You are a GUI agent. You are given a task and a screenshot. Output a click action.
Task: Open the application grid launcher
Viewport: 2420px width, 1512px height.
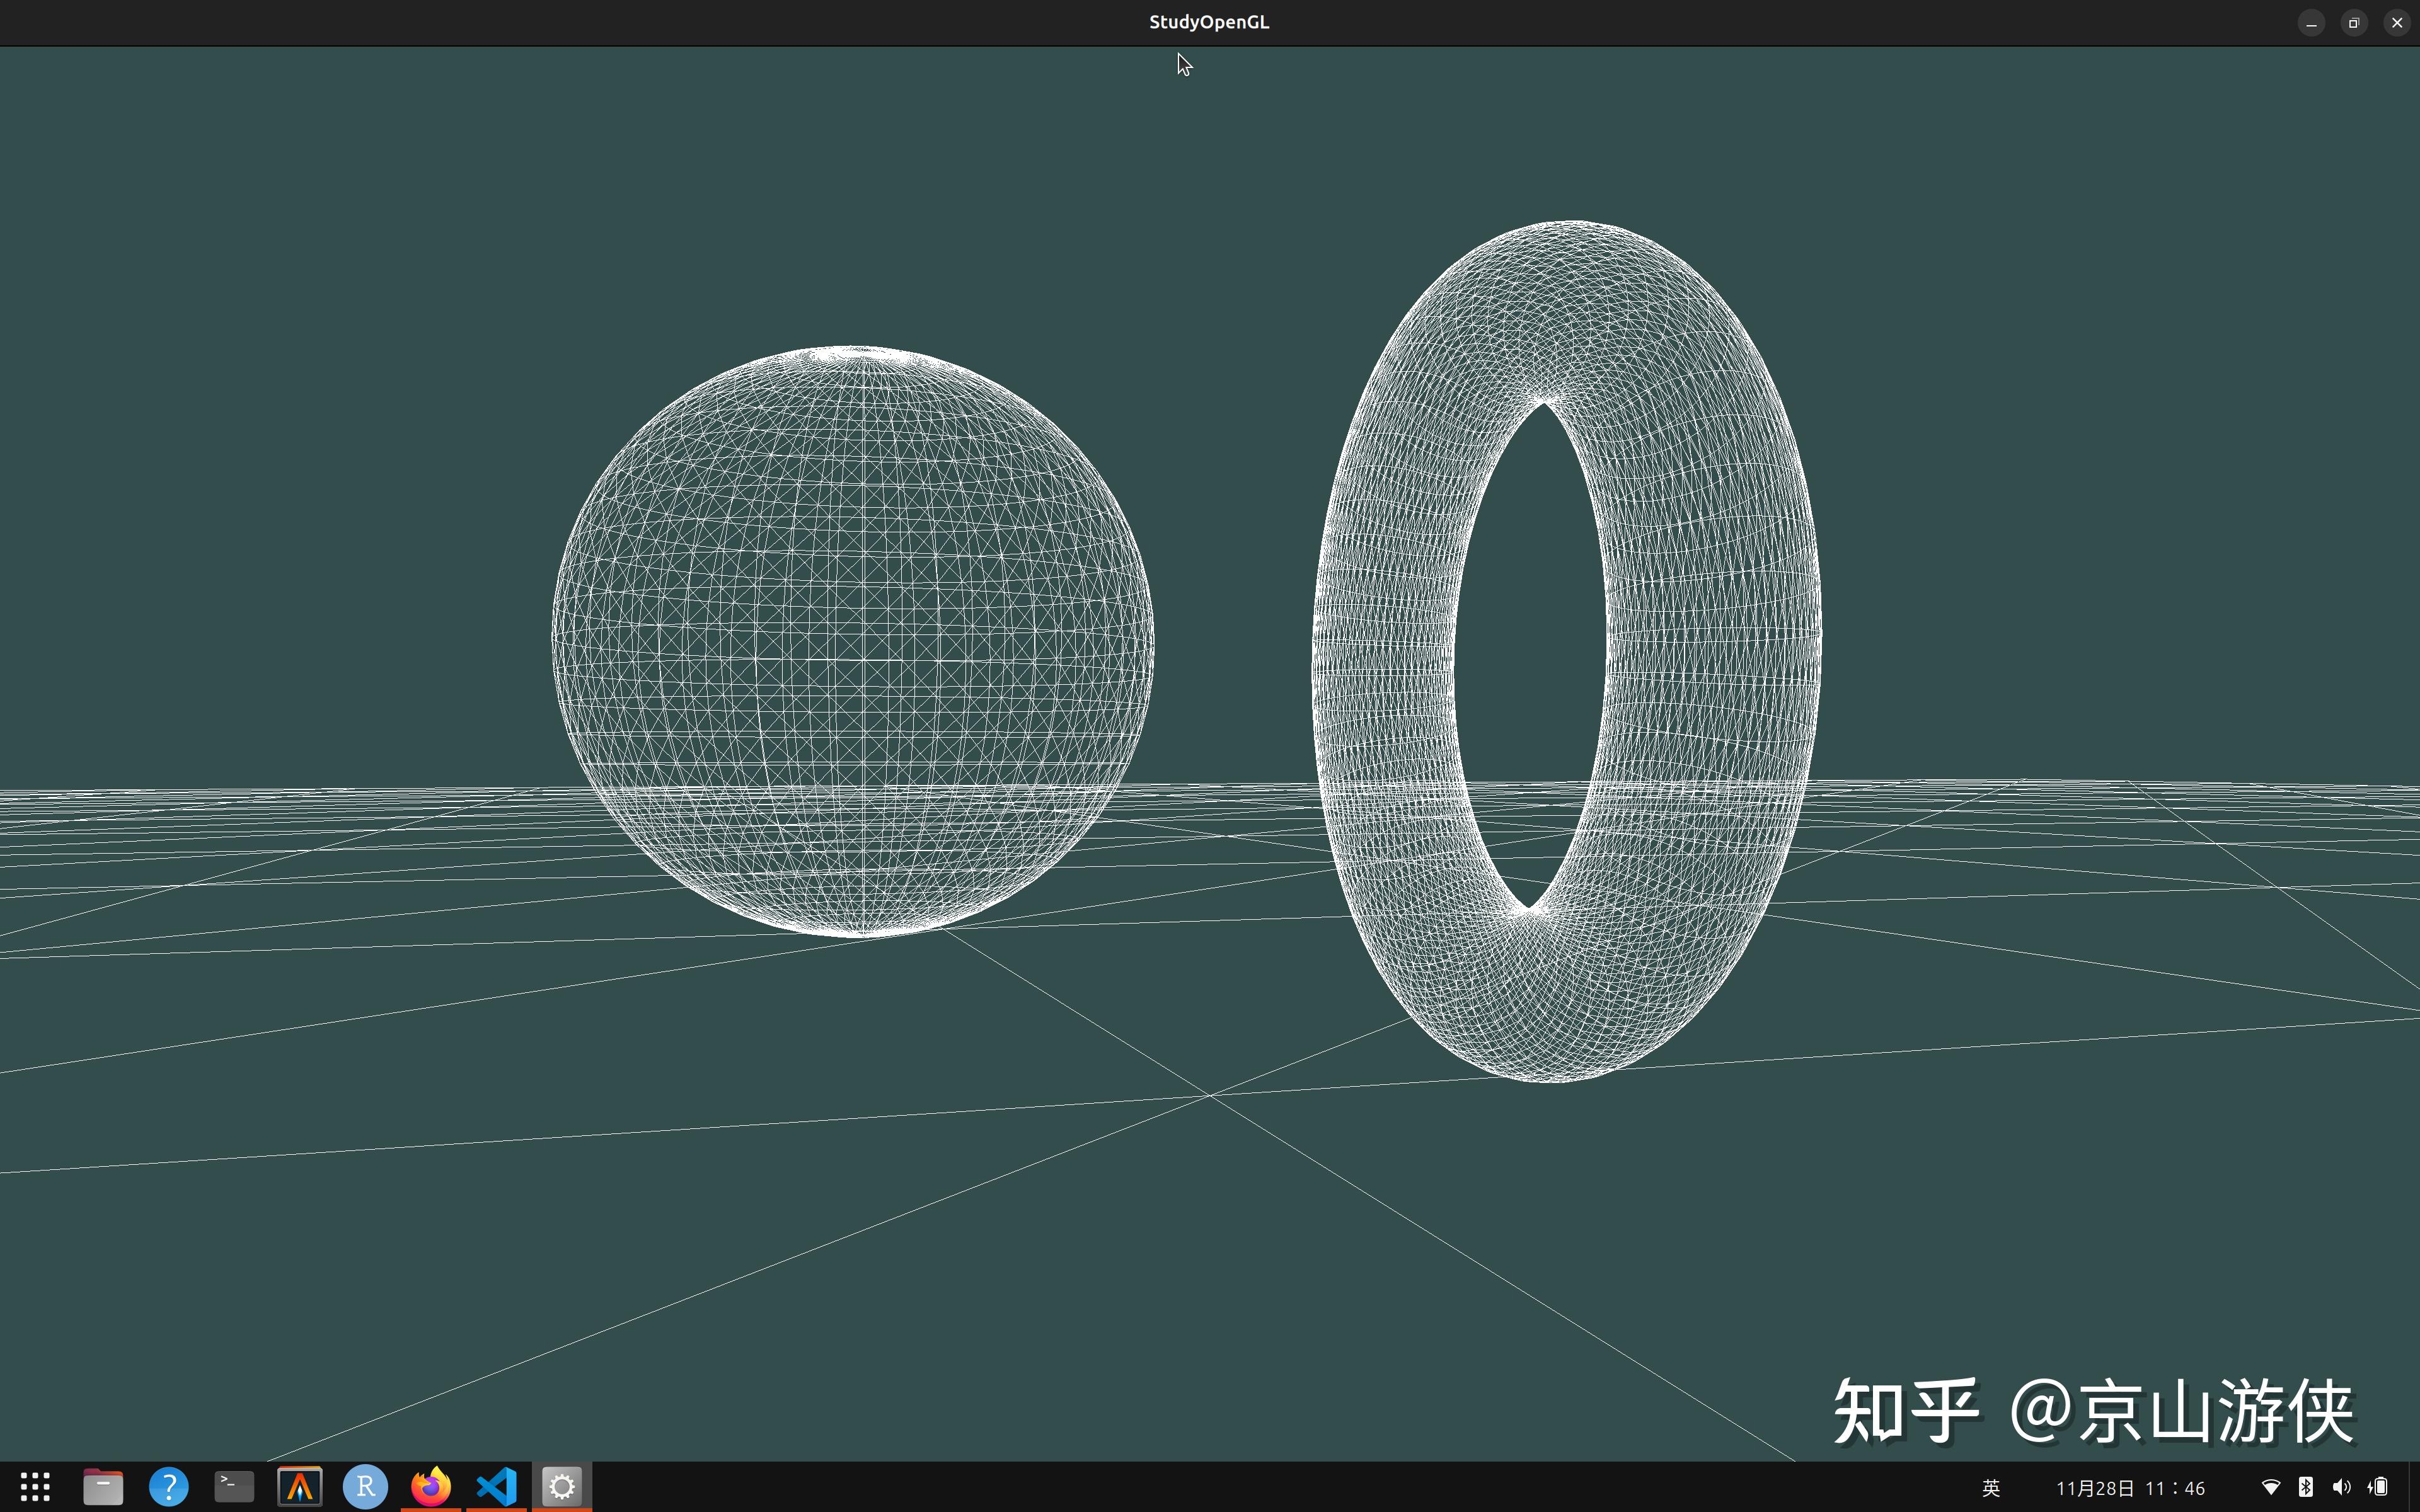click(35, 1487)
